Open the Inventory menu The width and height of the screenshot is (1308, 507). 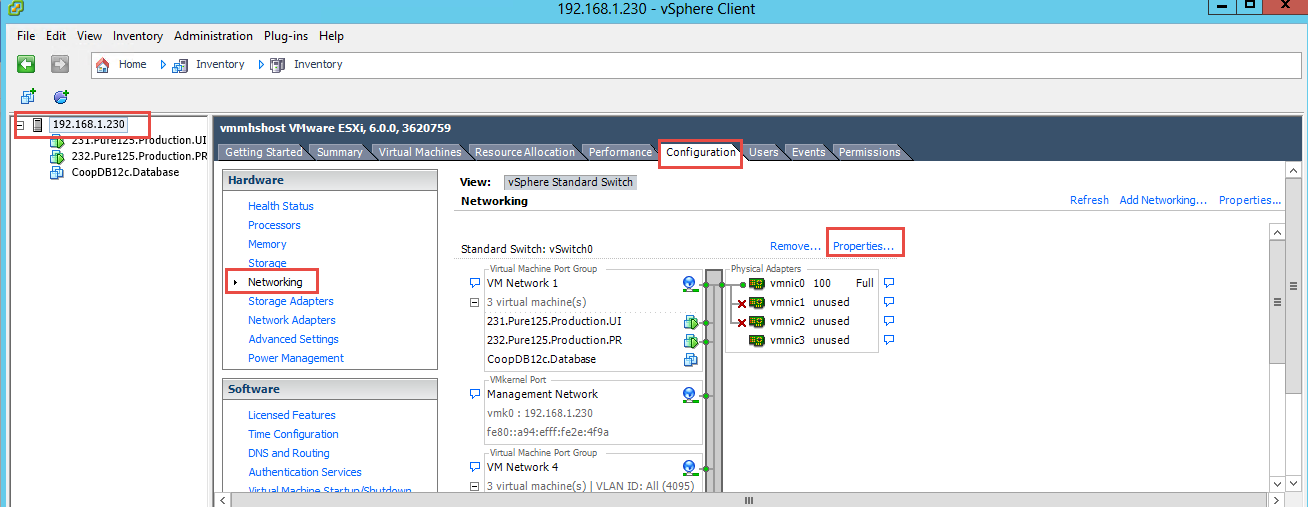[138, 36]
